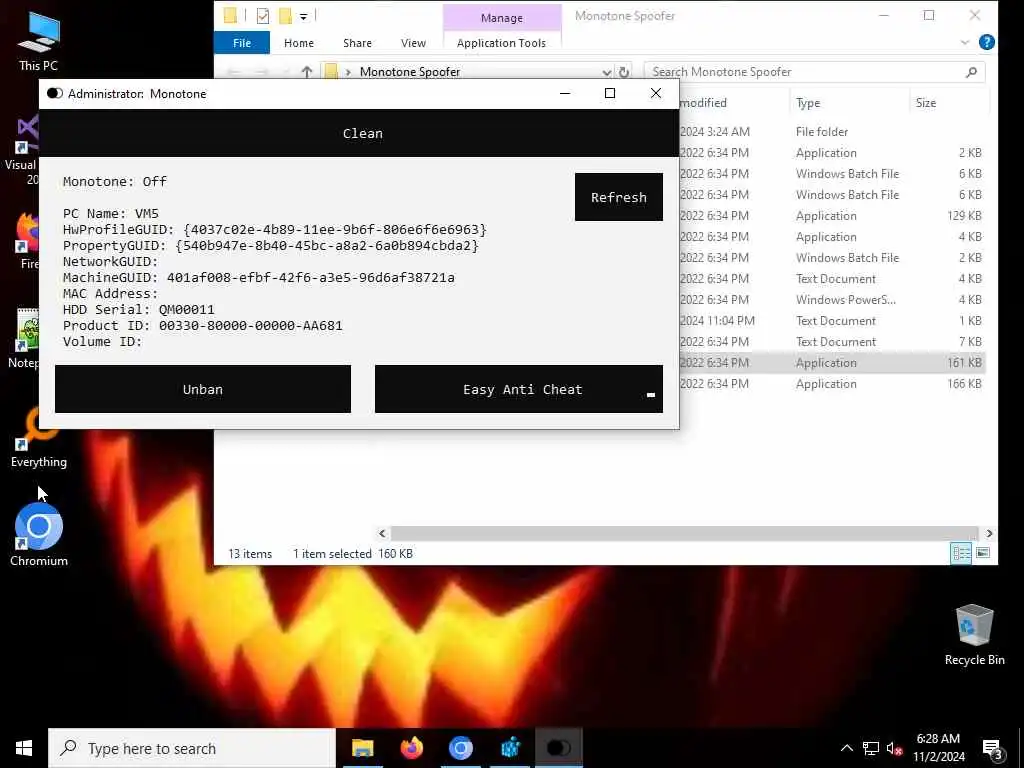
Task: Open the blue cube app in taskbar
Action: [x=510, y=748]
